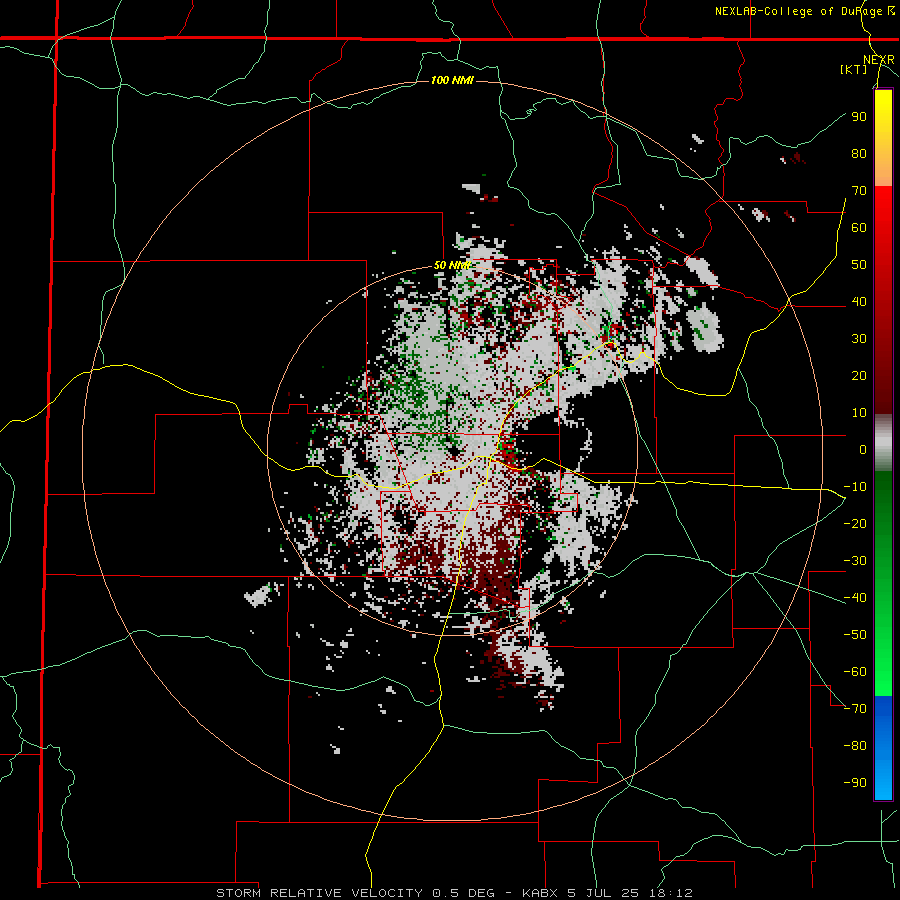Click the -20 value on the velocity scale
Image resolution: width=900 pixels, height=900 pixels.
(x=855, y=524)
